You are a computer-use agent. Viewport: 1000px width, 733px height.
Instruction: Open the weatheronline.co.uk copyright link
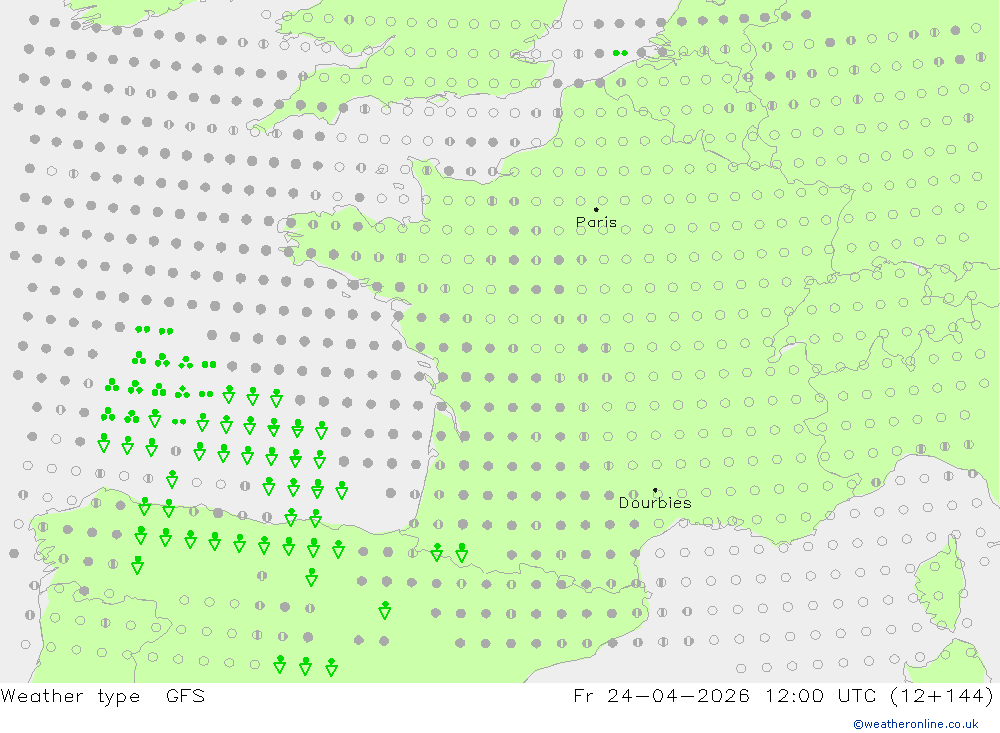[916, 724]
